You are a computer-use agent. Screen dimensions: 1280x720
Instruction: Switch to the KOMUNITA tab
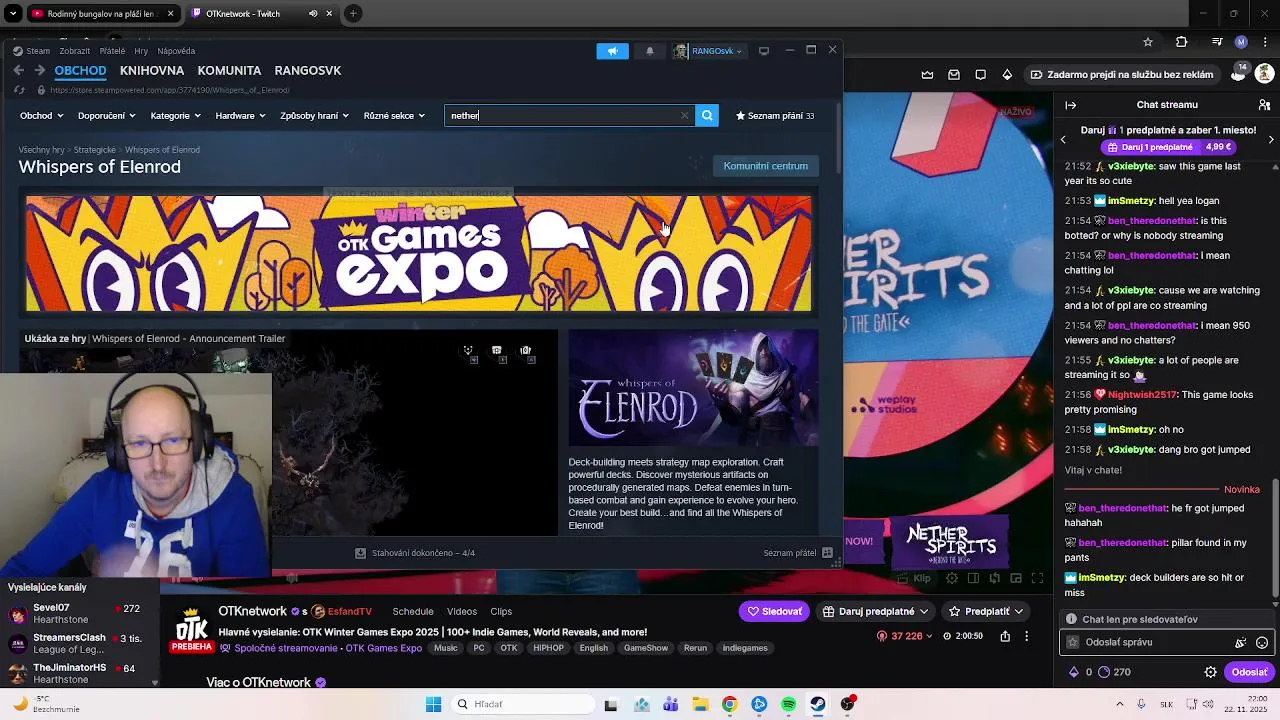[229, 70]
